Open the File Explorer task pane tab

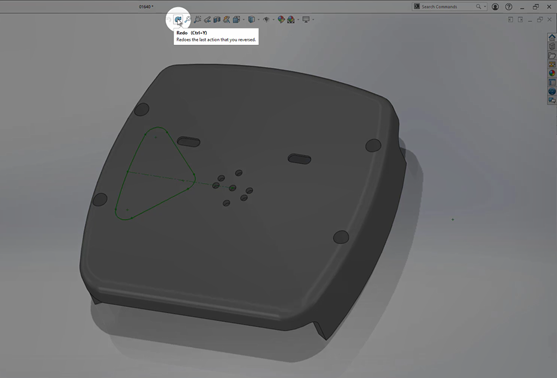point(552,56)
